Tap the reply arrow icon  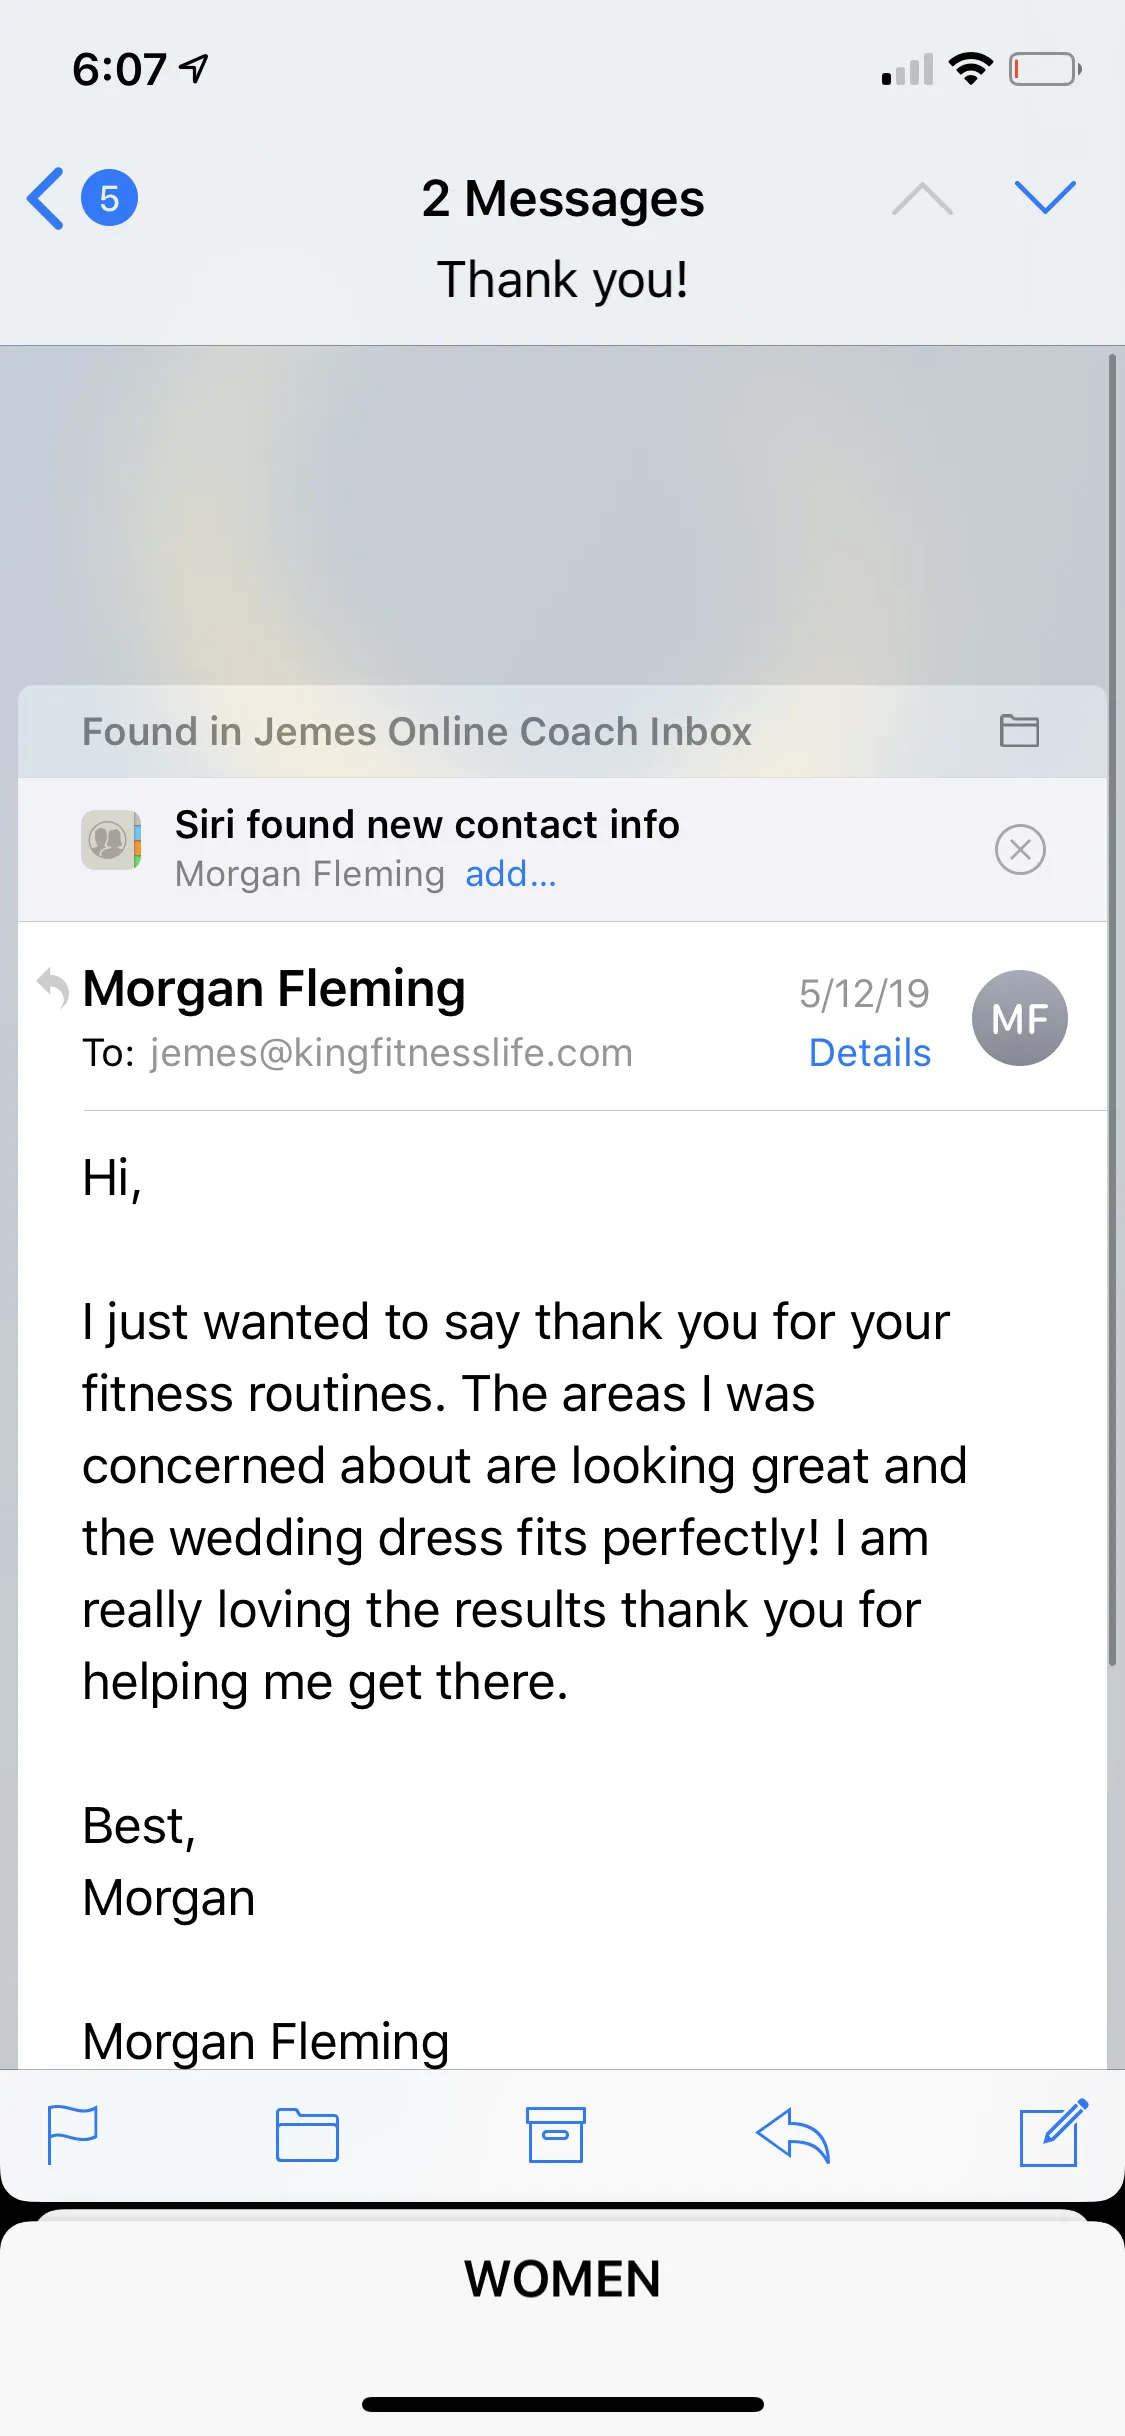(x=793, y=2135)
